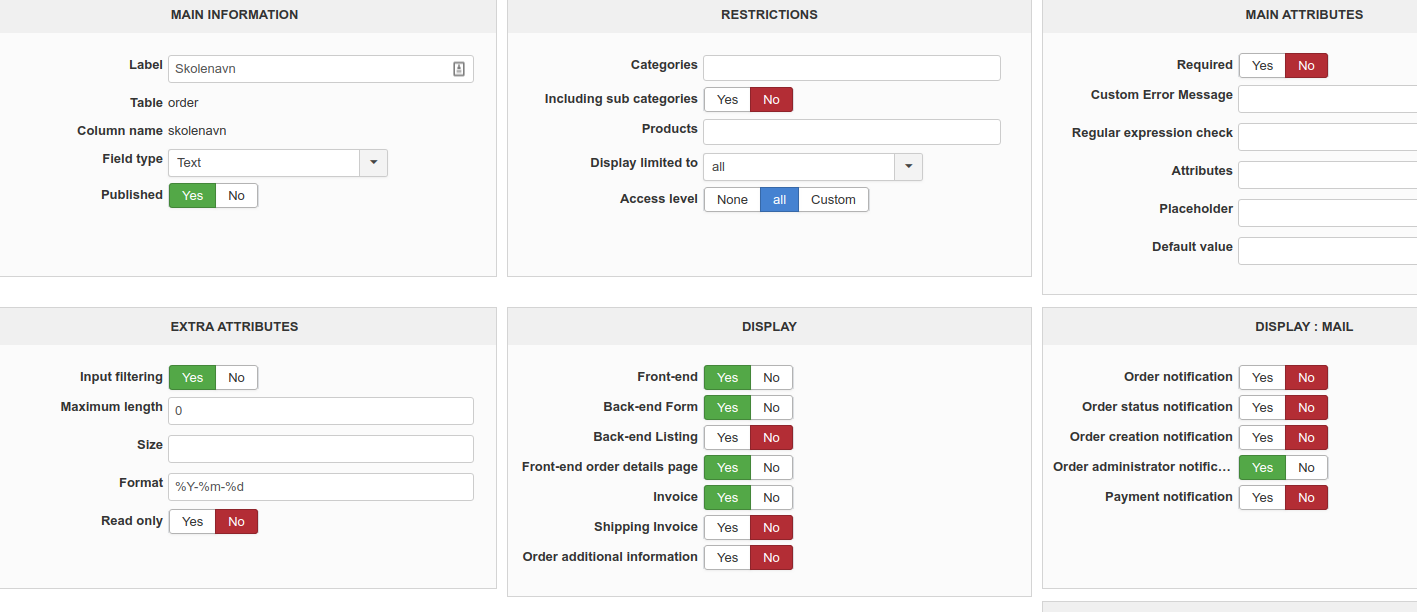Set Required to Yes
This screenshot has width=1417, height=612.
[x=1262, y=66]
